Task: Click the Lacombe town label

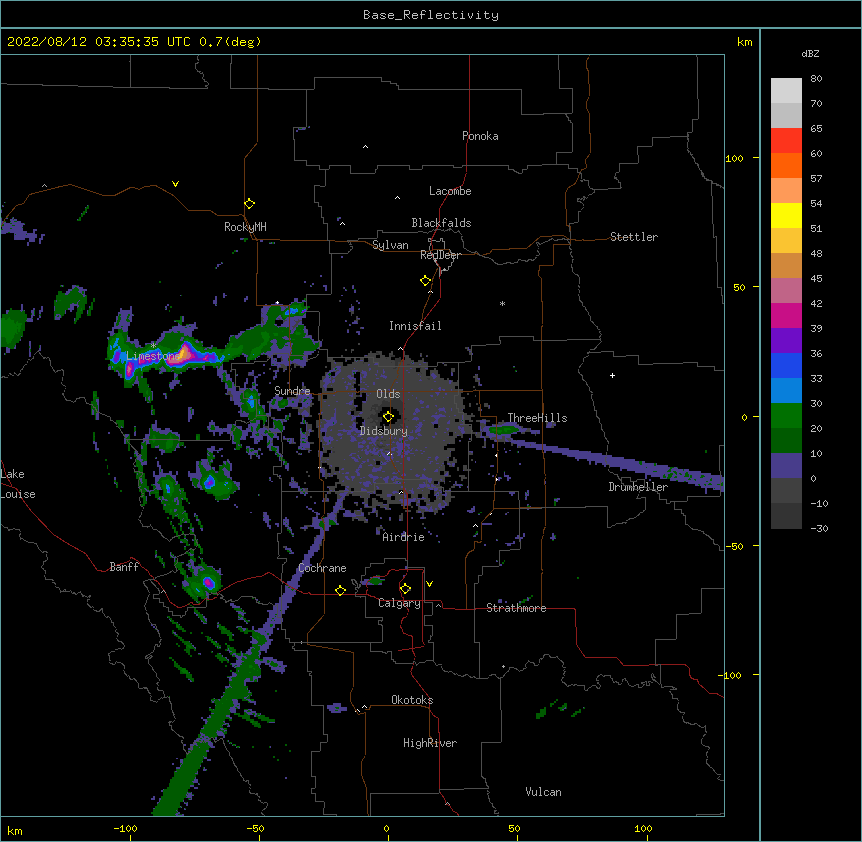Action: click(450, 191)
